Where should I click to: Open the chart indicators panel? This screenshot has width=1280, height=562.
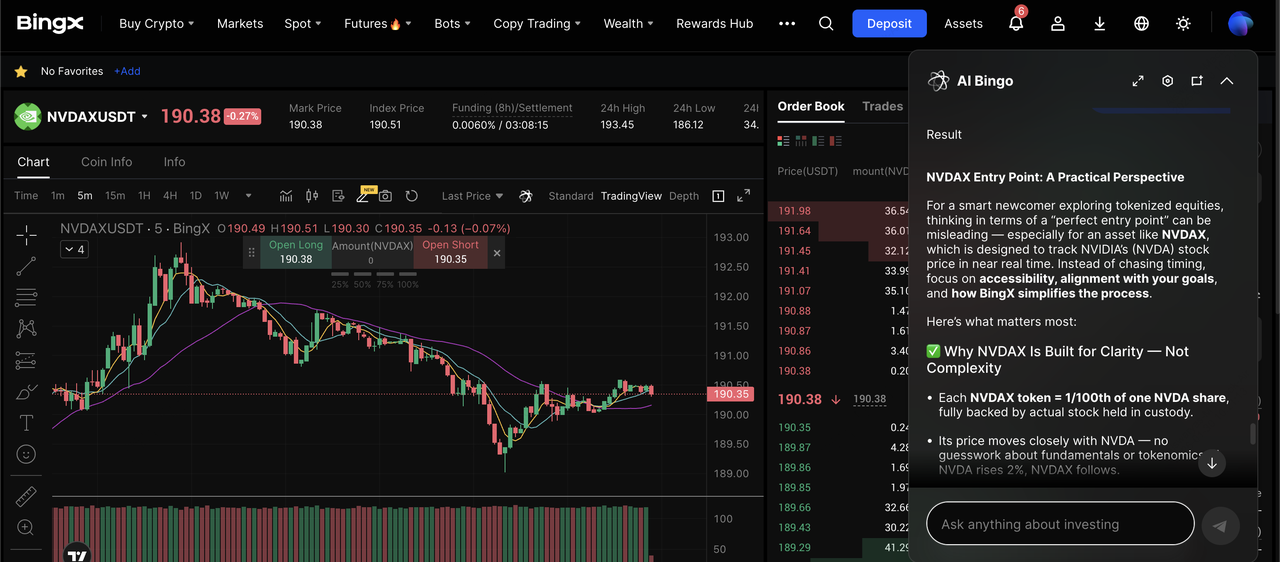286,196
